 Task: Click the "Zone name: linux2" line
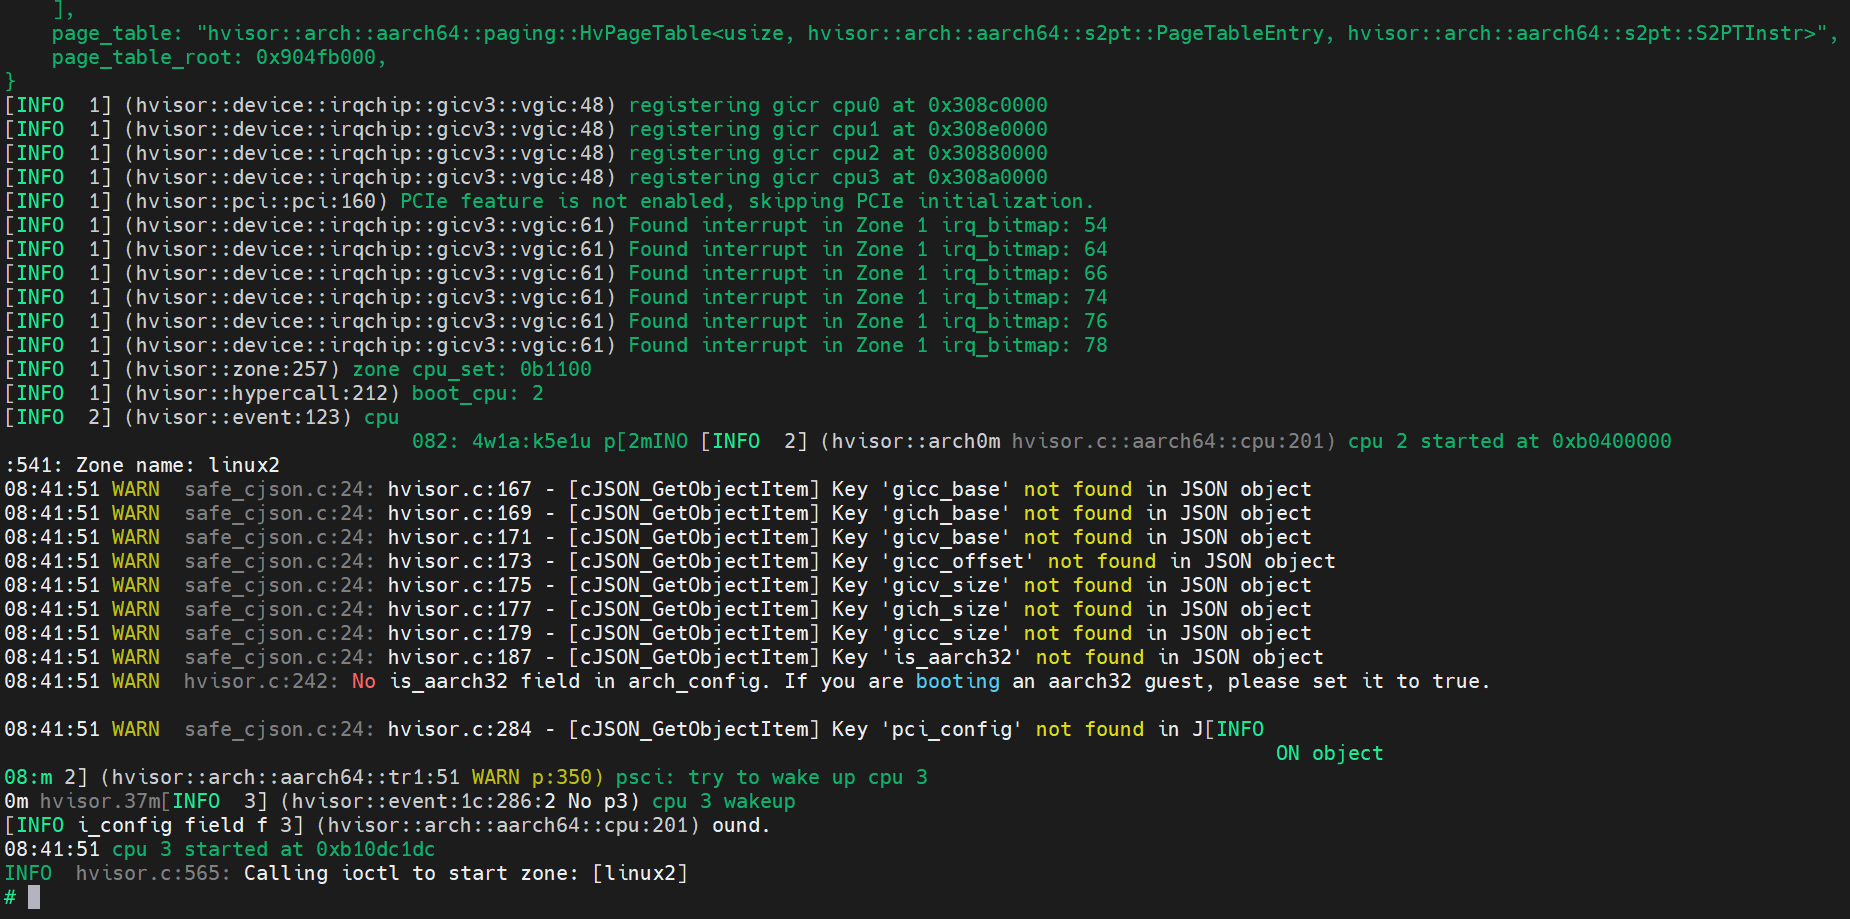pyautogui.click(x=178, y=465)
